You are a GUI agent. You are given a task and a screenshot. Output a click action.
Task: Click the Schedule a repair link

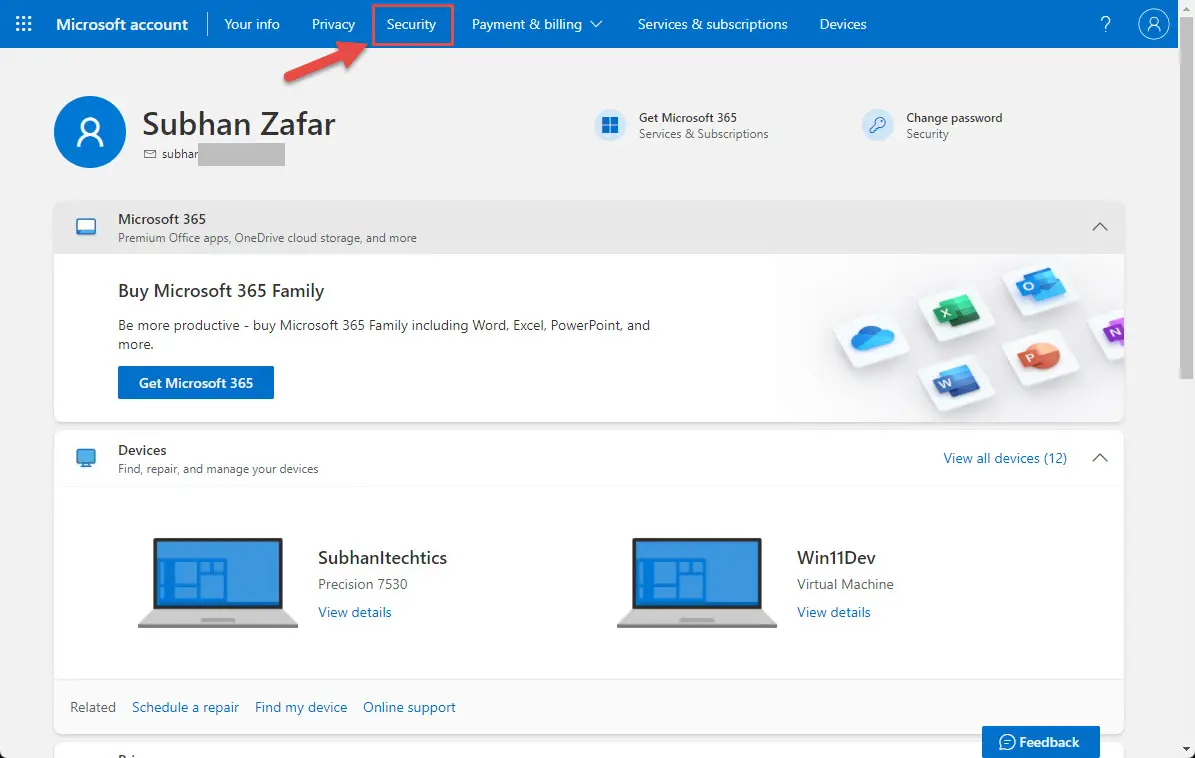coord(185,707)
